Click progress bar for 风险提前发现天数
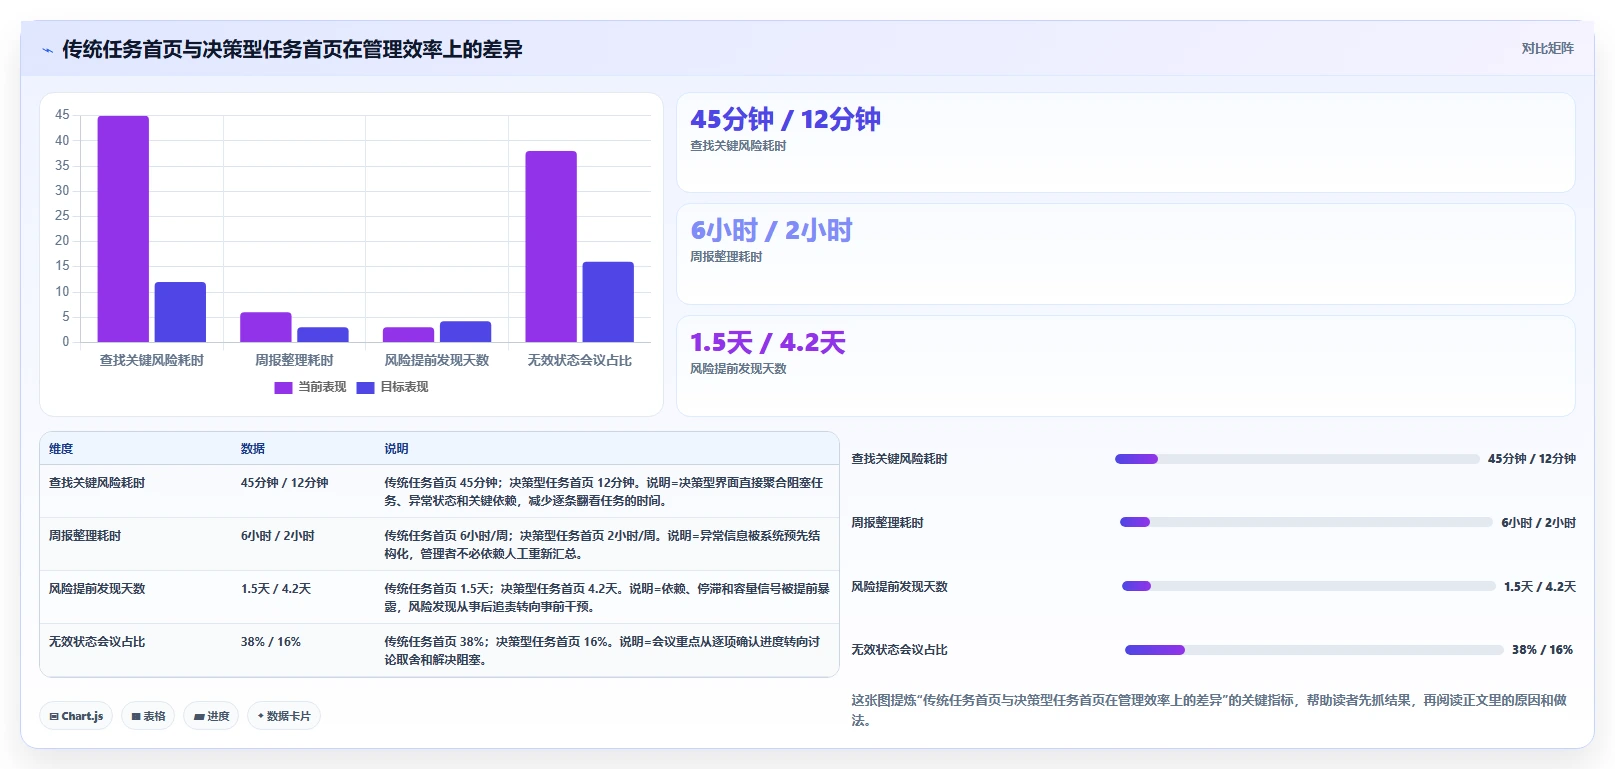 pyautogui.click(x=1309, y=586)
